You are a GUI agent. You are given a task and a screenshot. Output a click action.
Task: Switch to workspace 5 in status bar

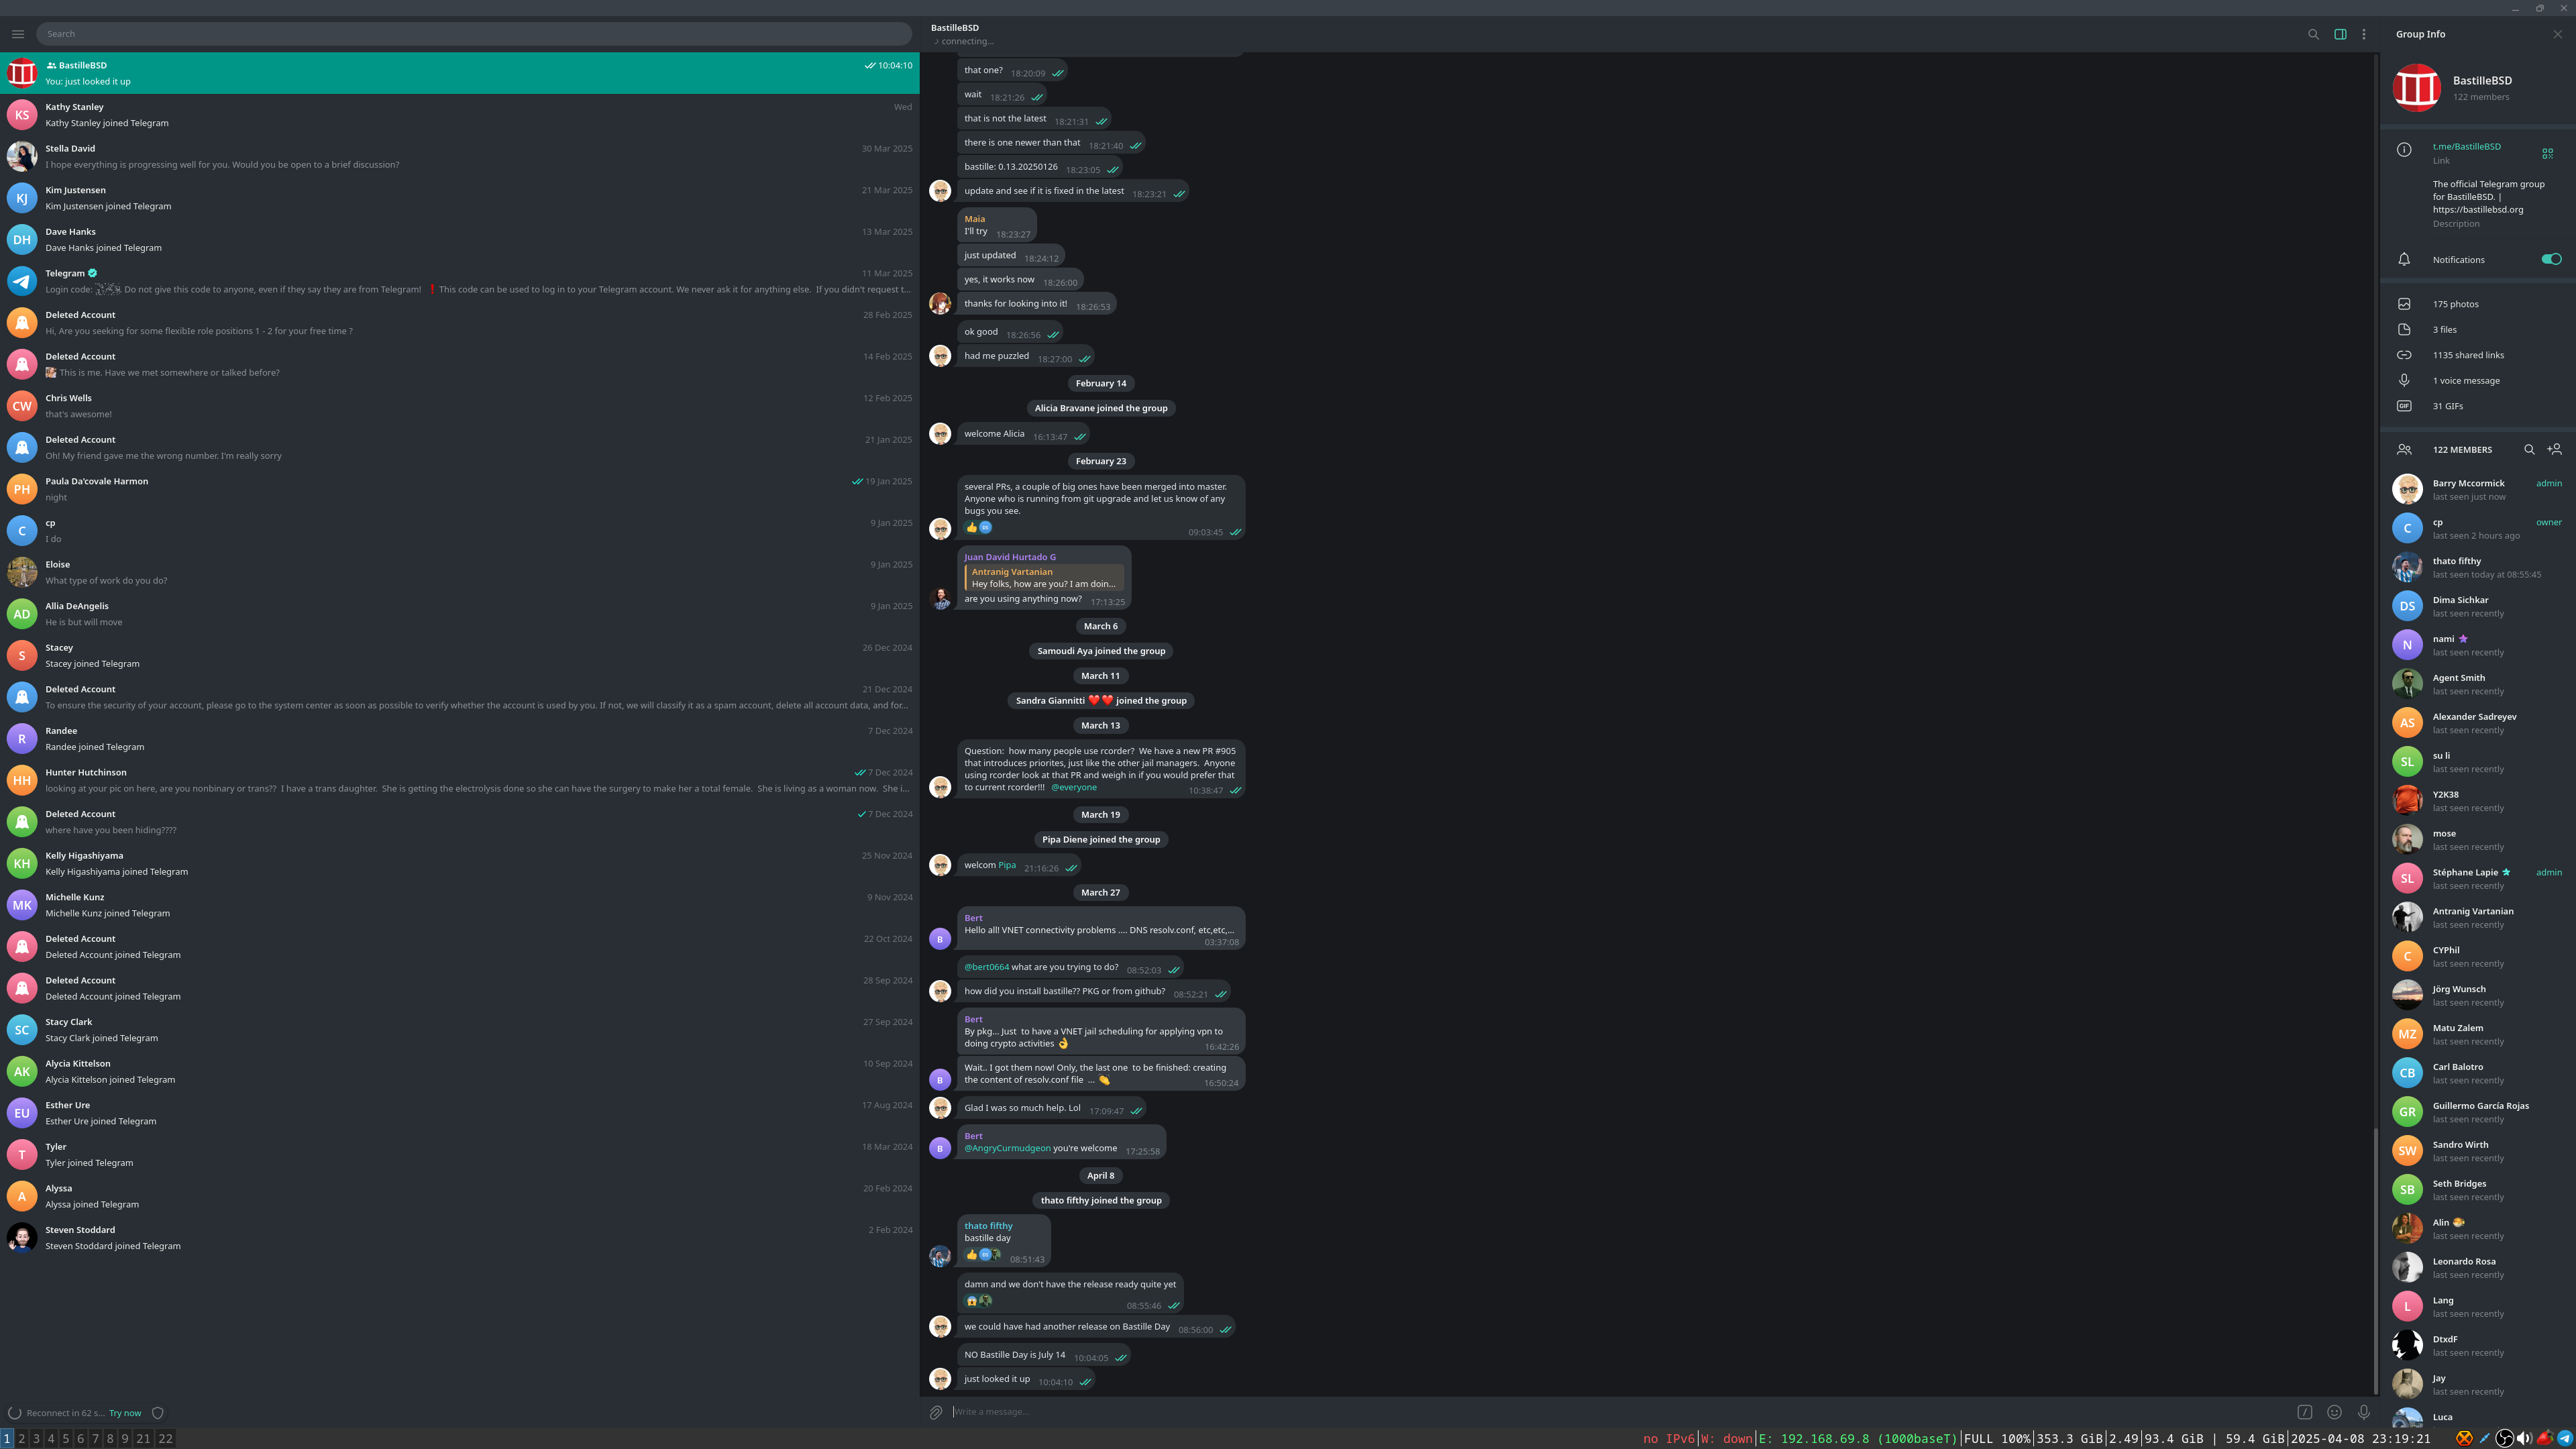pyautogui.click(x=66, y=1438)
